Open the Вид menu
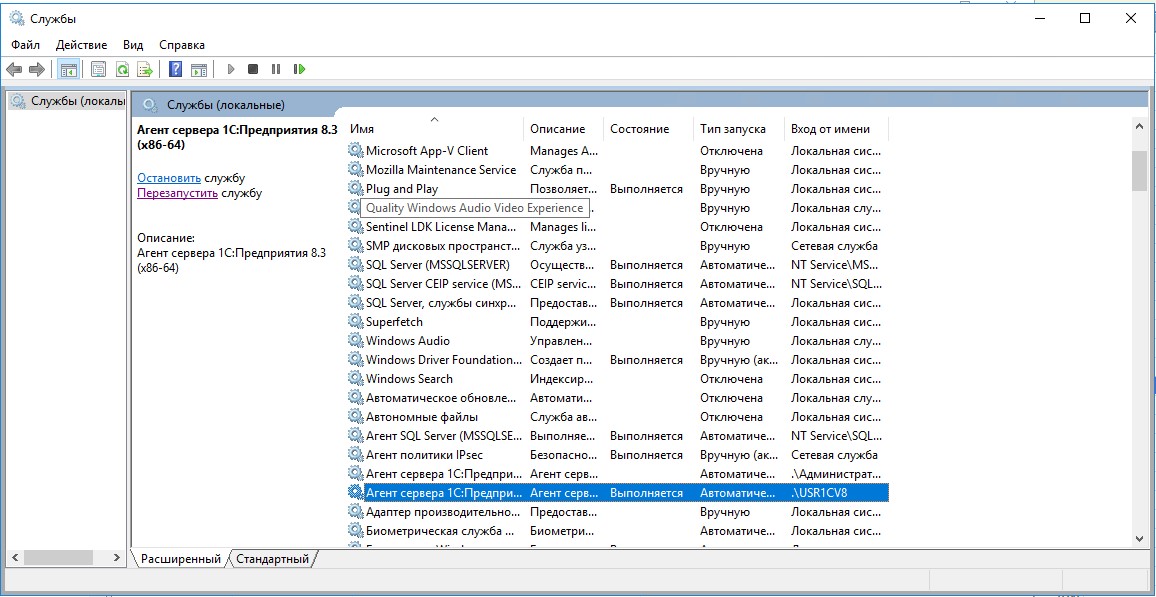 (133, 45)
